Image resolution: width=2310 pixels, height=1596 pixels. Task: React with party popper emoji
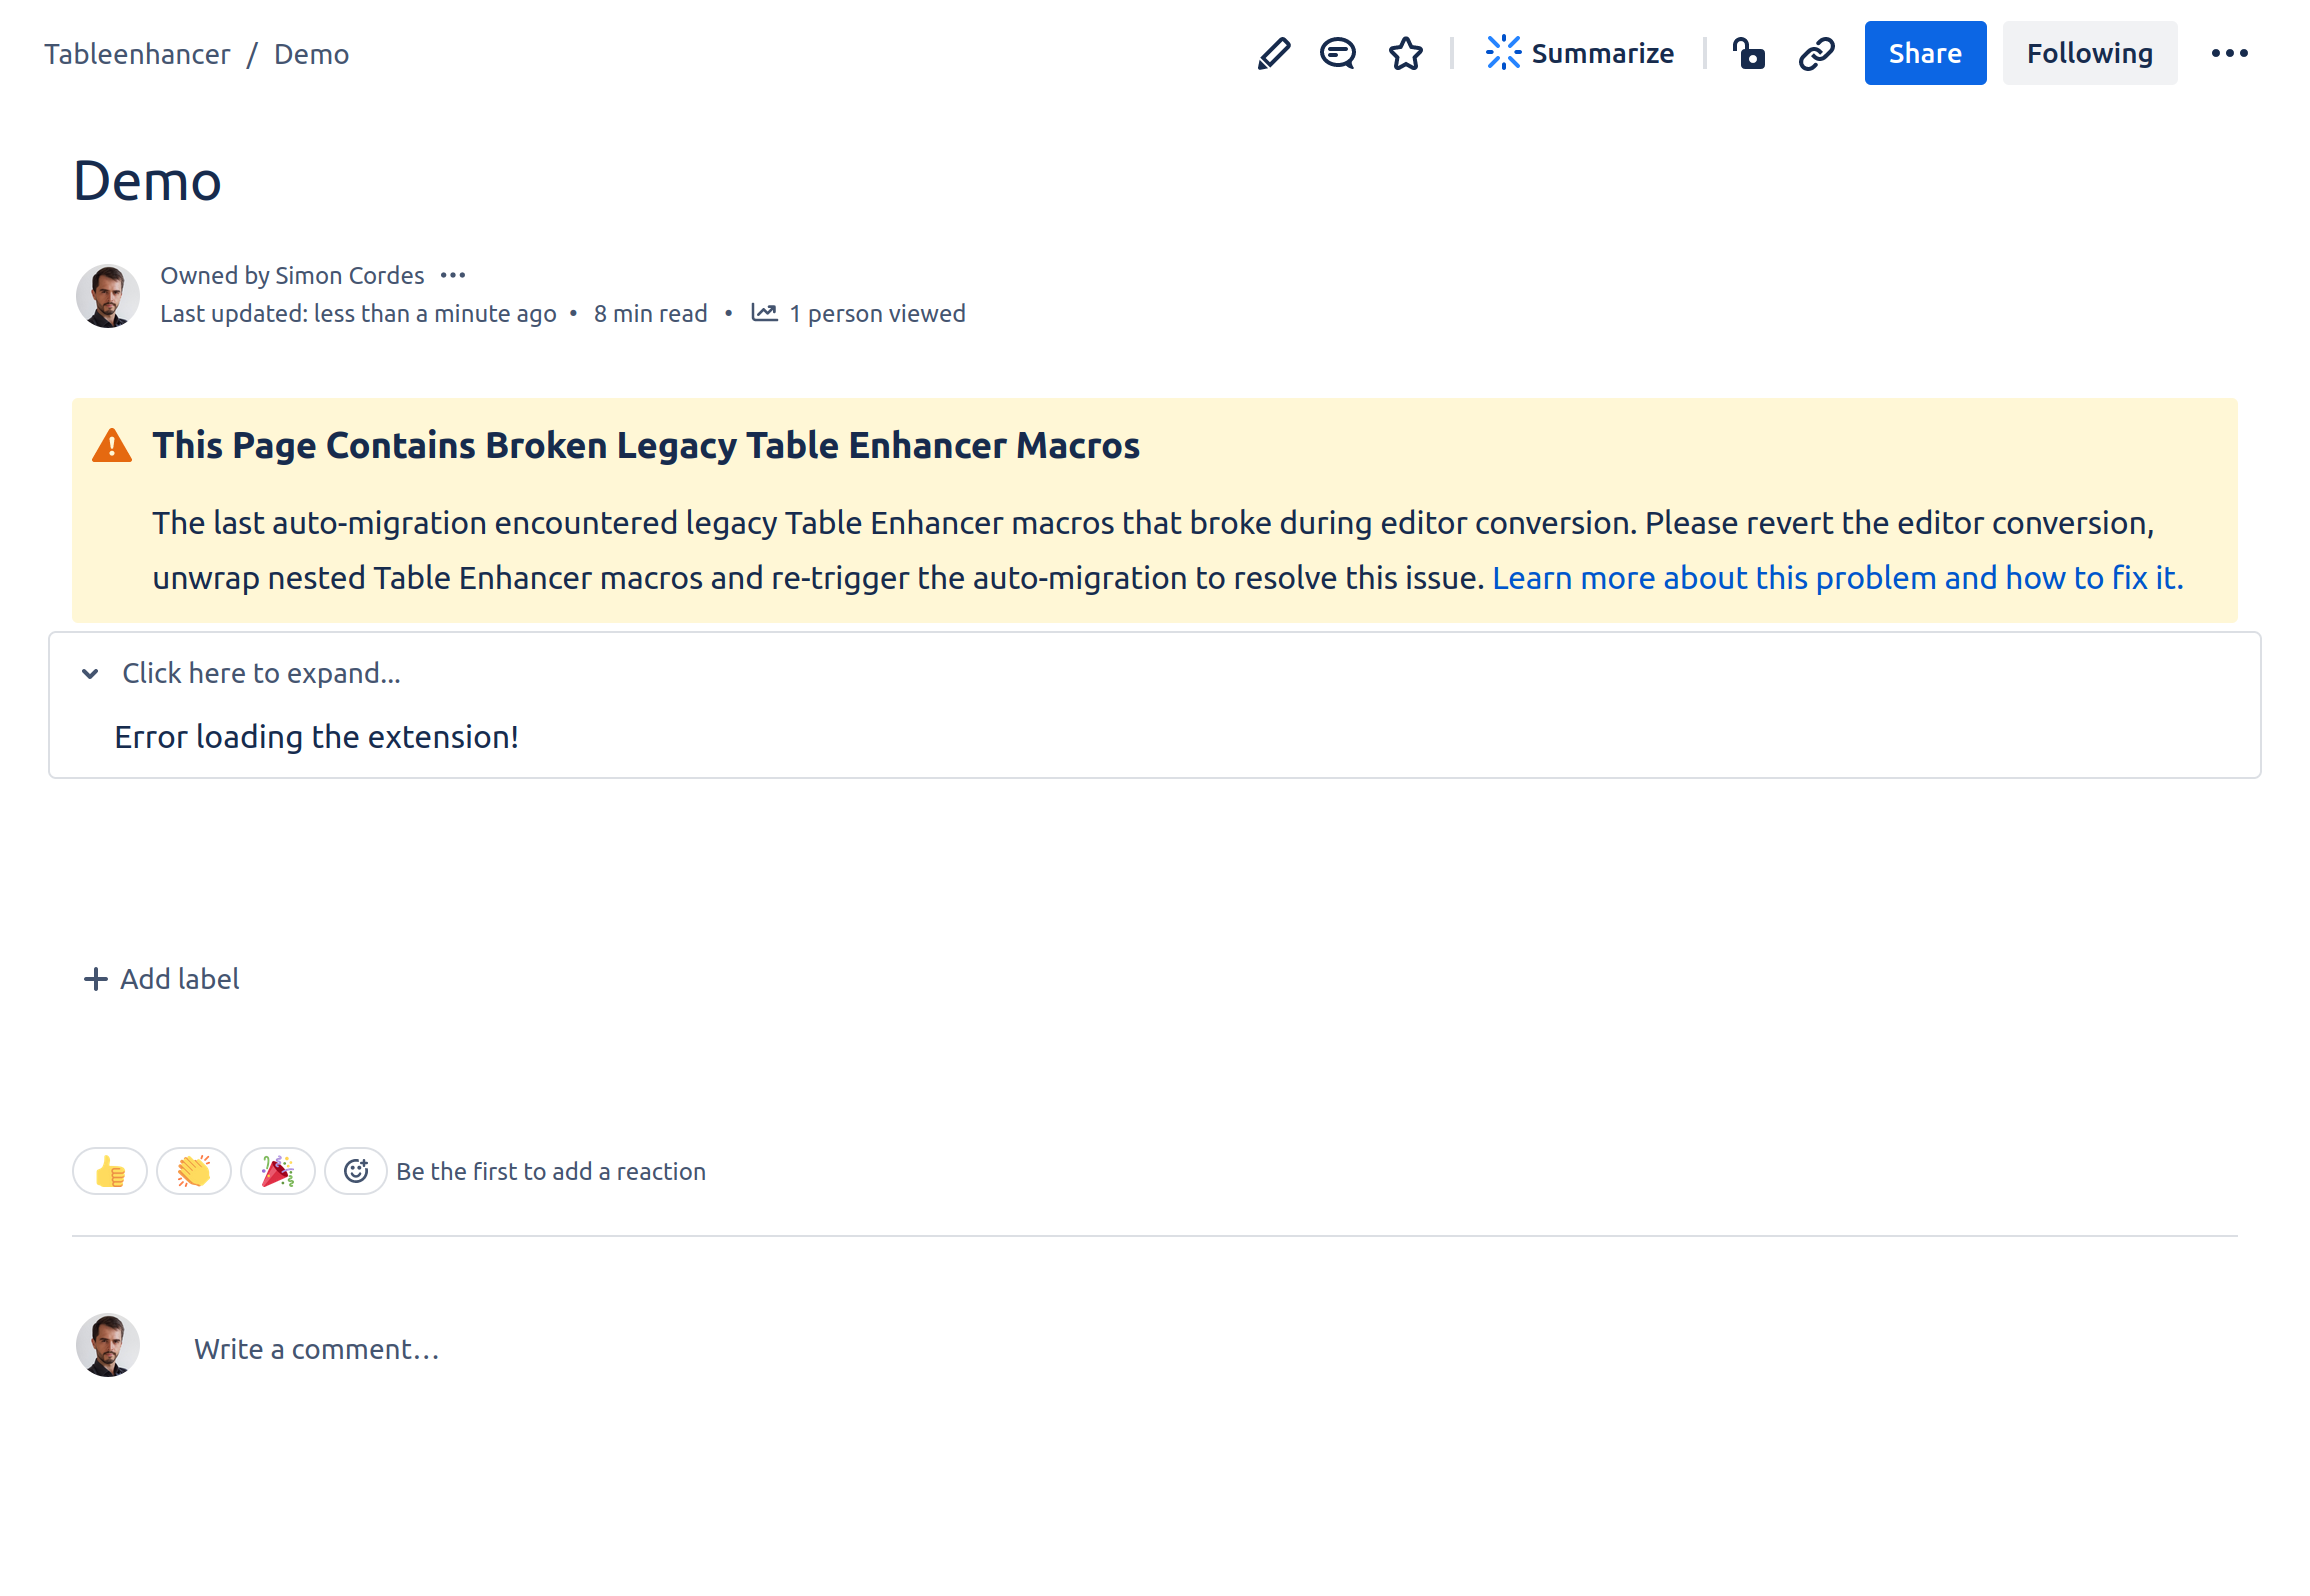(278, 1171)
